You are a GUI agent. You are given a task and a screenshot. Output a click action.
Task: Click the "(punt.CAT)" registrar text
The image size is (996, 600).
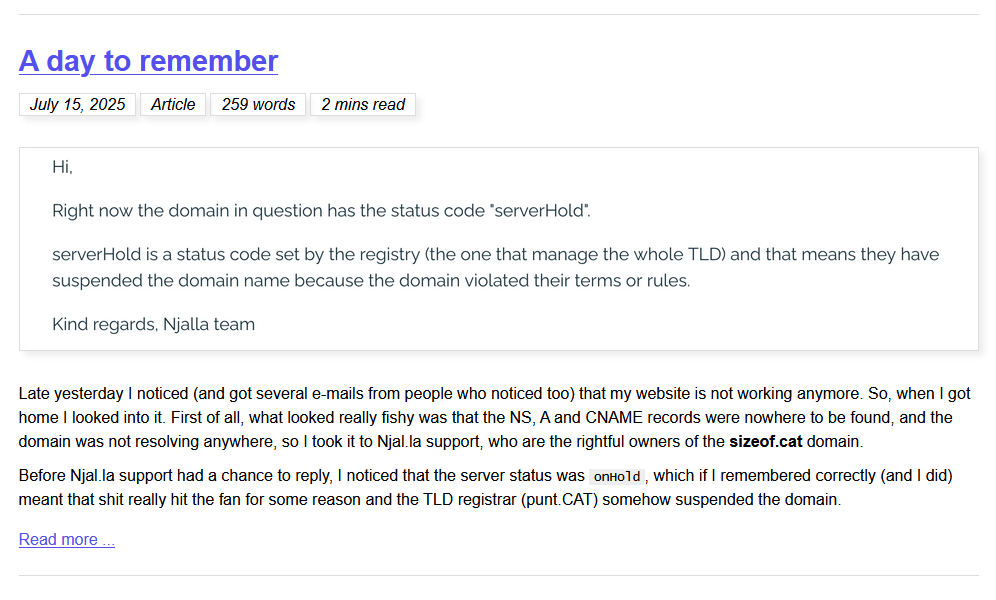pyautogui.click(x=560, y=500)
